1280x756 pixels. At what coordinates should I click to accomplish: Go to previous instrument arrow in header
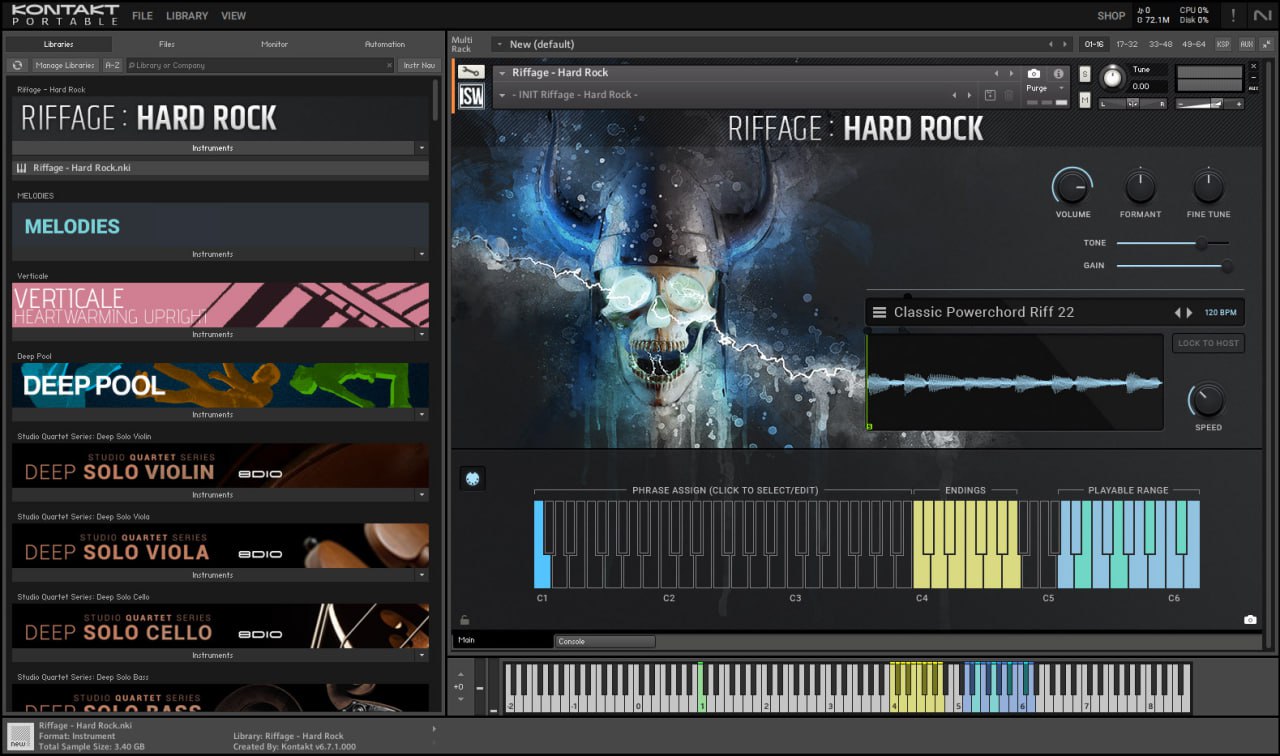pos(996,73)
